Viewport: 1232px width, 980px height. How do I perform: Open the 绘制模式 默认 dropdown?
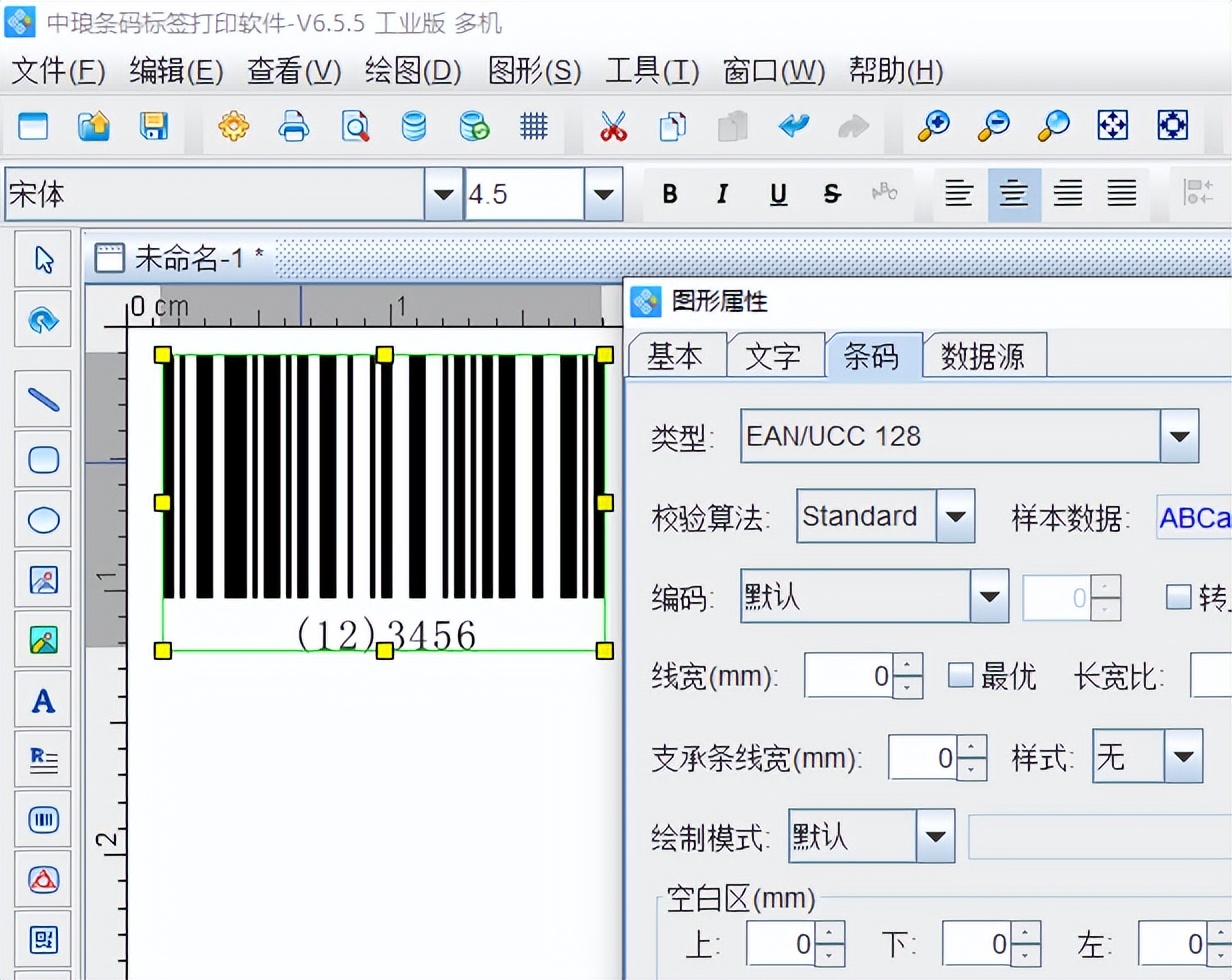point(935,836)
